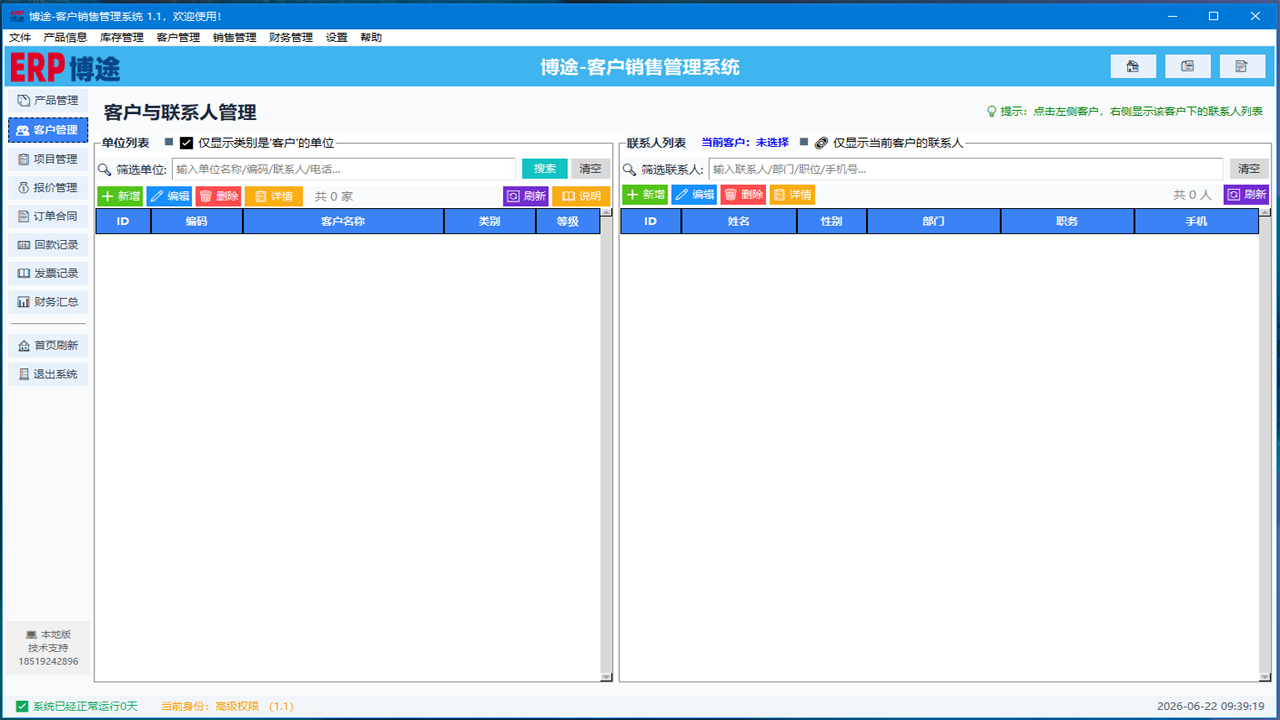Image resolution: width=1280 pixels, height=720 pixels.
Task: Open the 财务管理 menu
Action: (x=291, y=37)
